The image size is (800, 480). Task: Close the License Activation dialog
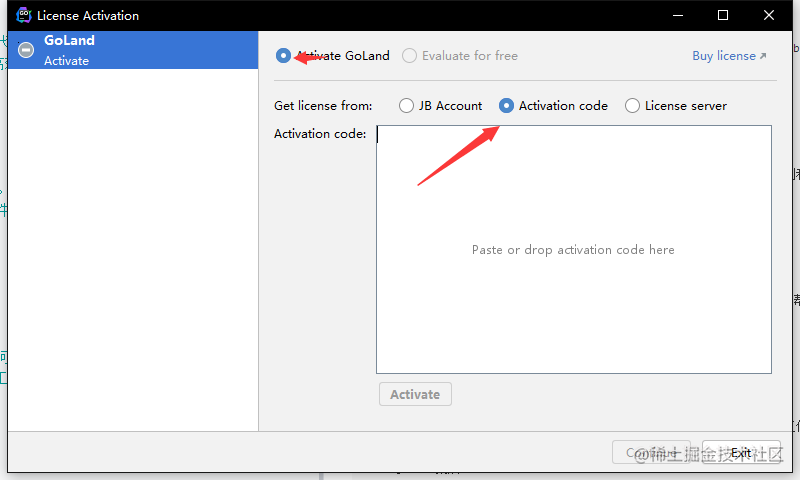769,15
